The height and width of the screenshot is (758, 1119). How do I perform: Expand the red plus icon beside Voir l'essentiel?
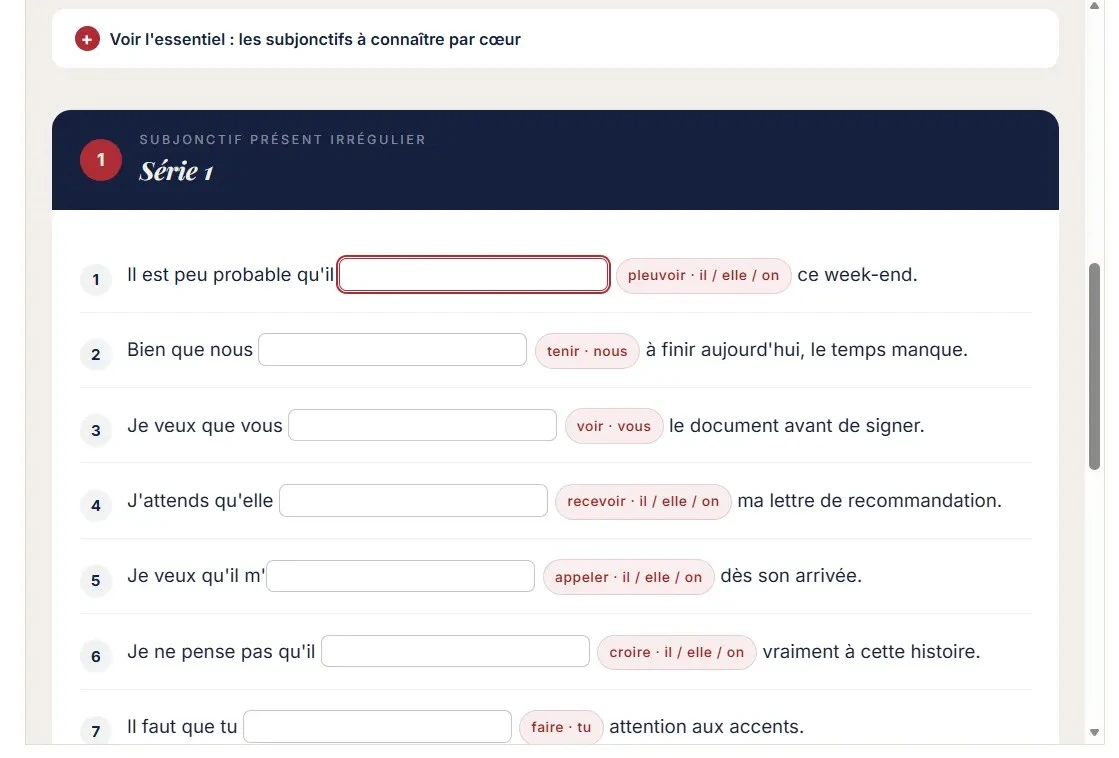tap(87, 39)
